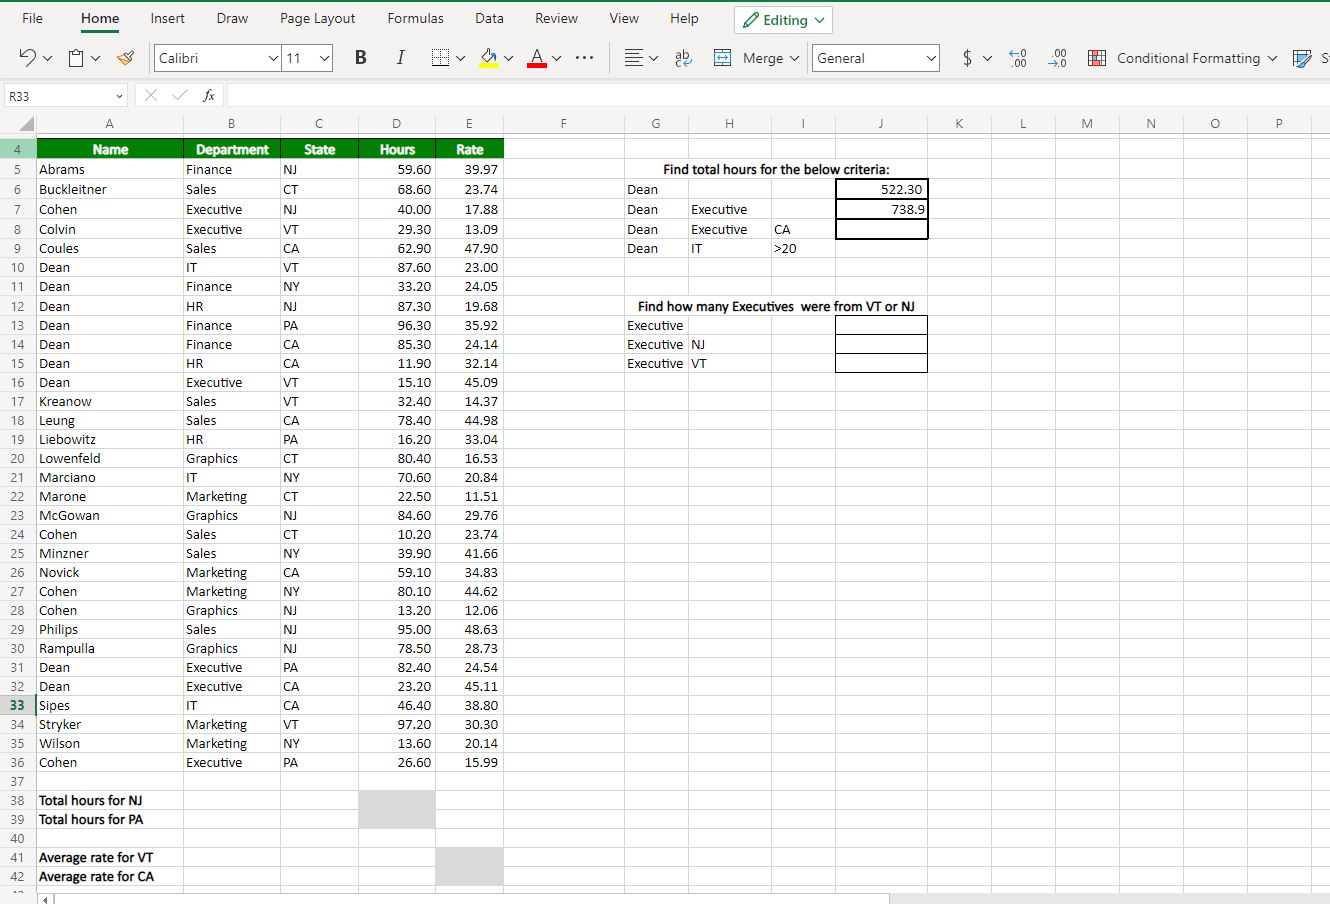Confirm entry with the checkmark icon

[178, 96]
